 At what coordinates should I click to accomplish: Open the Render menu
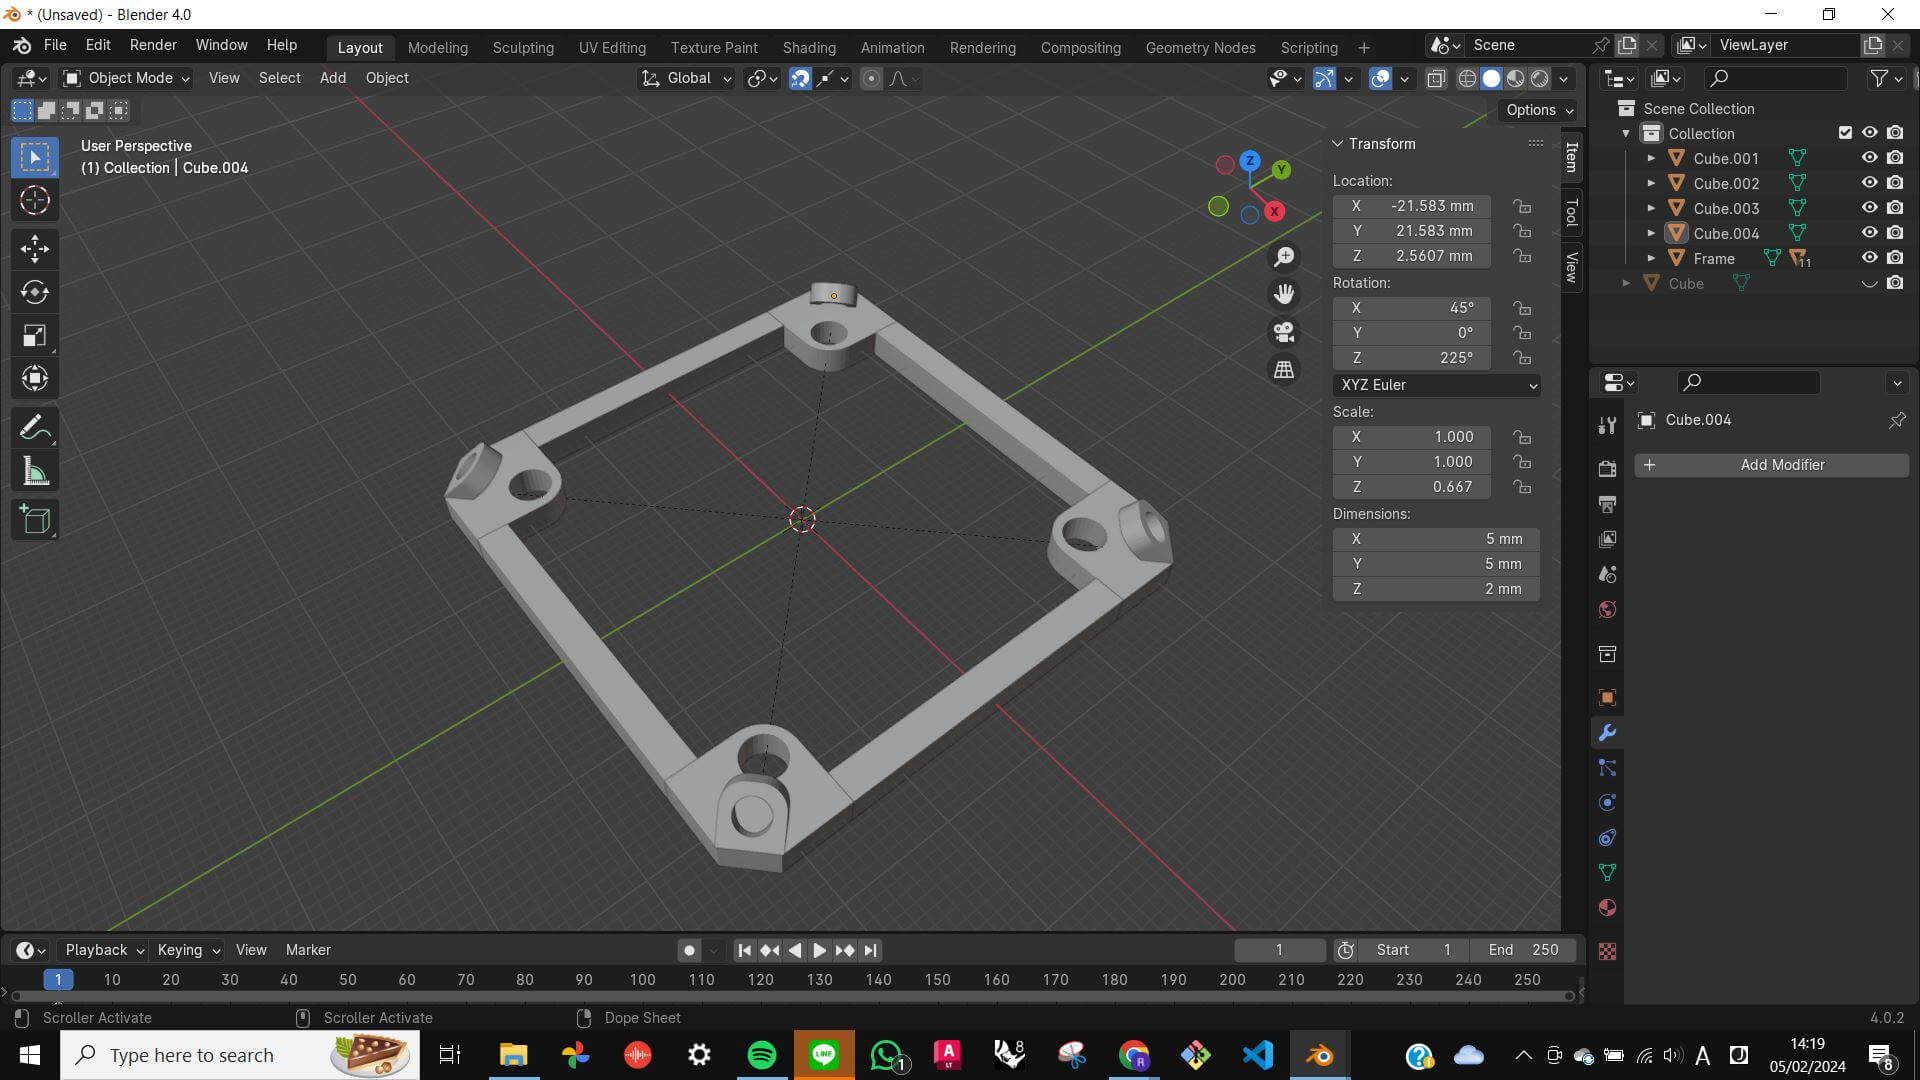pyautogui.click(x=153, y=46)
